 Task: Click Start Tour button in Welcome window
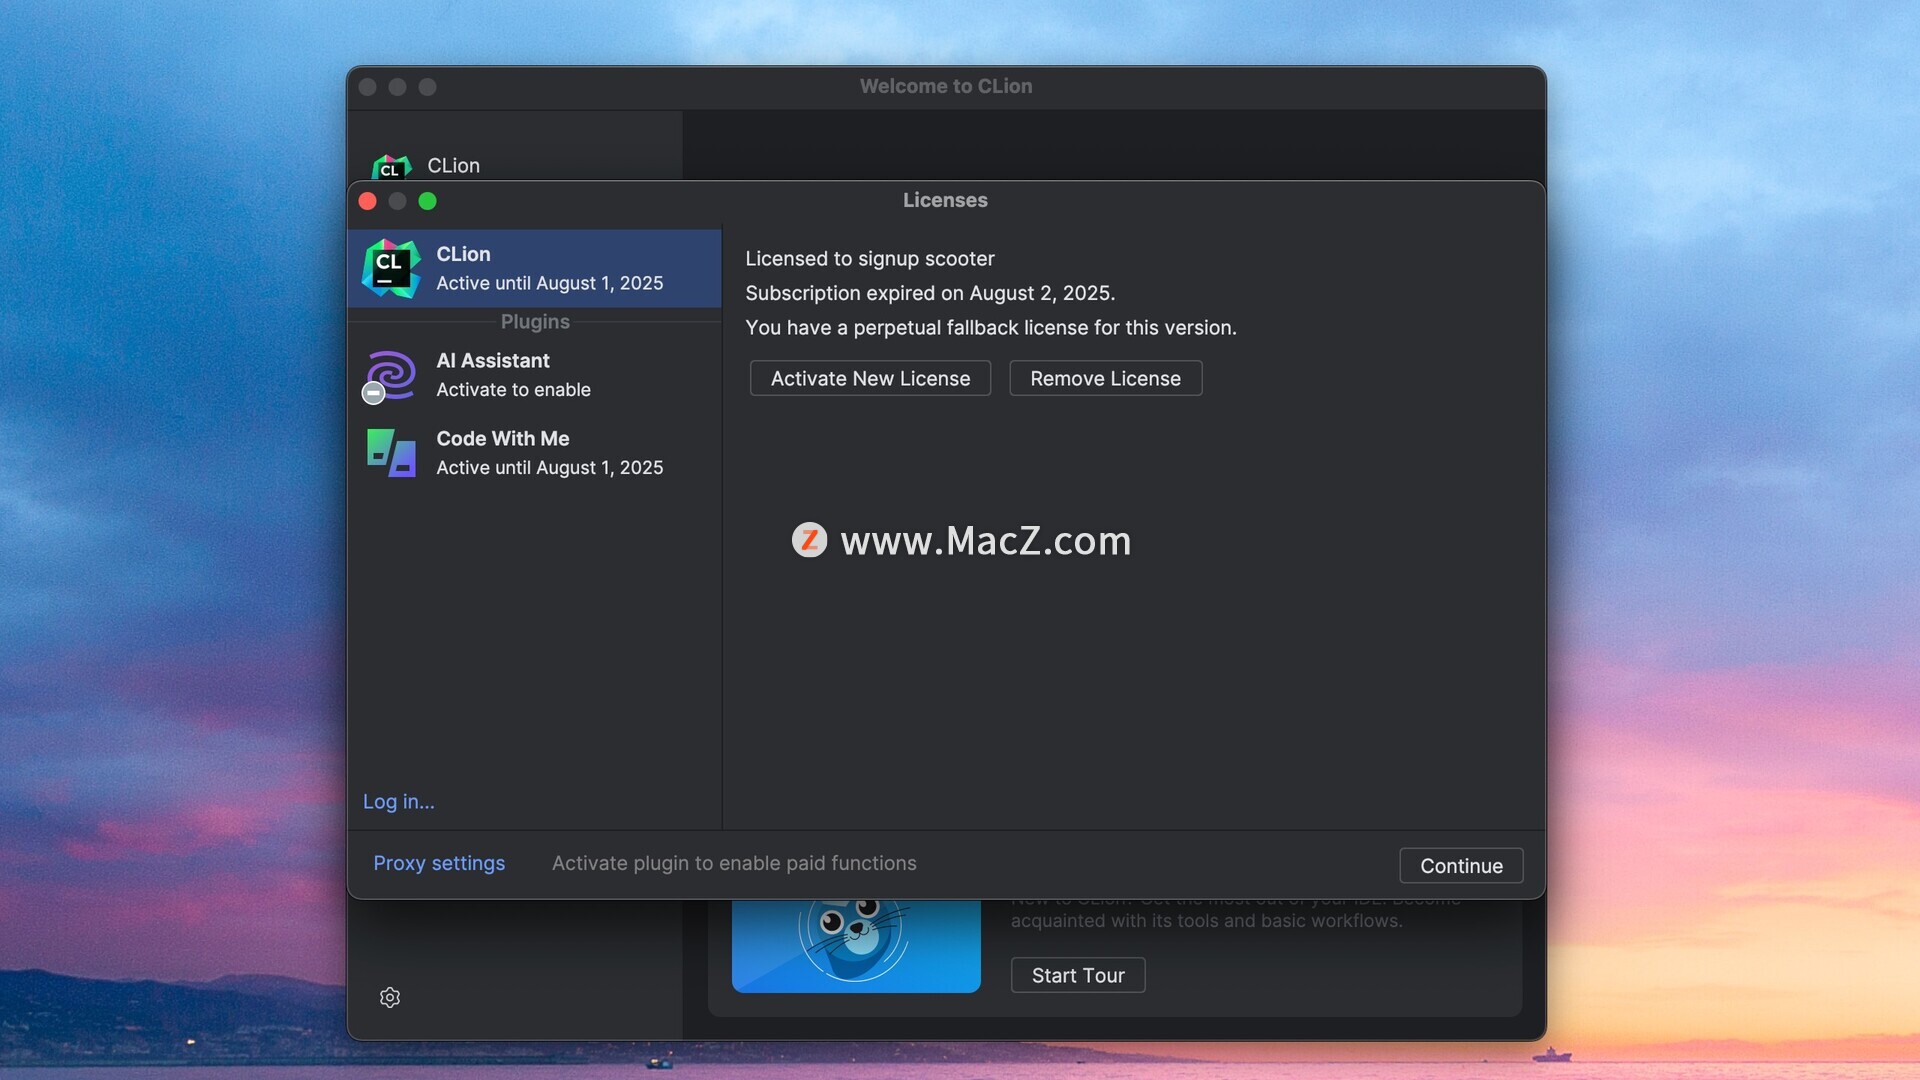click(1078, 975)
